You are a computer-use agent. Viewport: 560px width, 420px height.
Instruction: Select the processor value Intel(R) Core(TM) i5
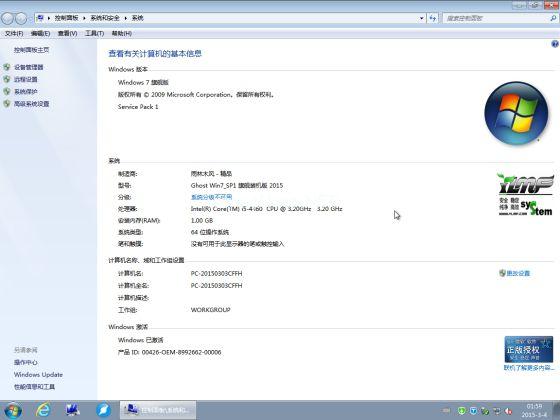coord(266,209)
